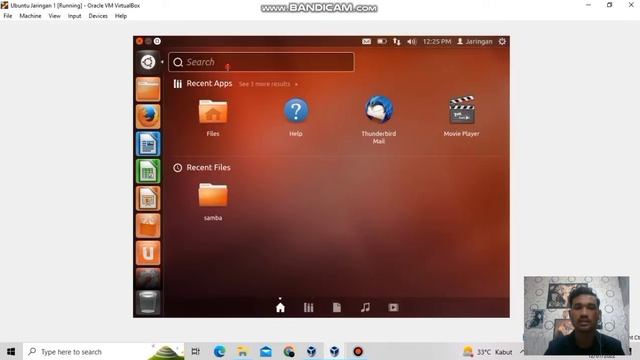
Task: Open the sound volume indicator
Action: 411,41
